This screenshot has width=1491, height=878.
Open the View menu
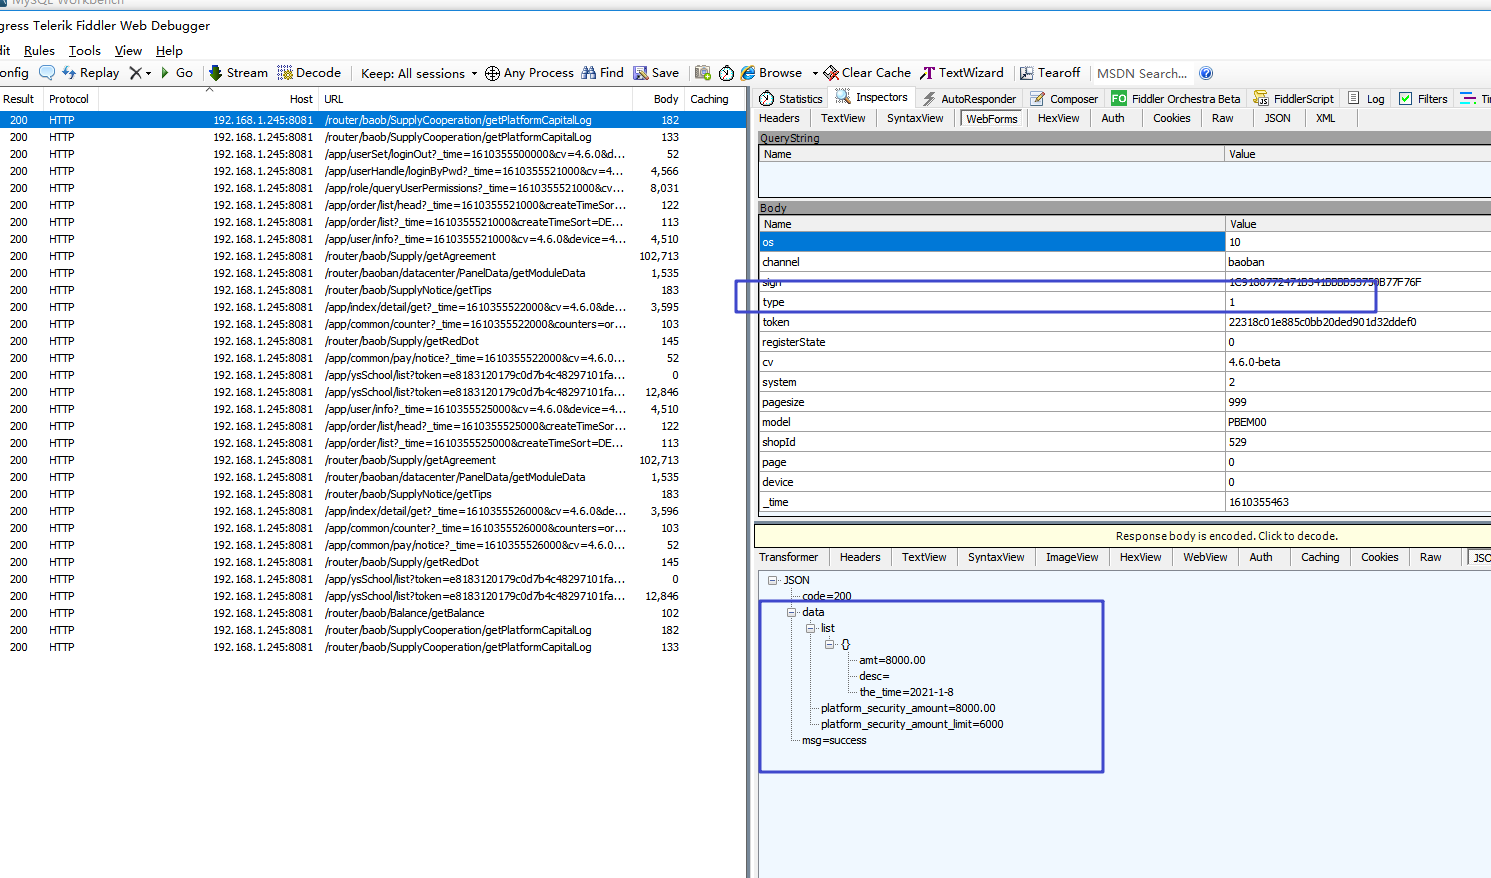[x=128, y=50]
